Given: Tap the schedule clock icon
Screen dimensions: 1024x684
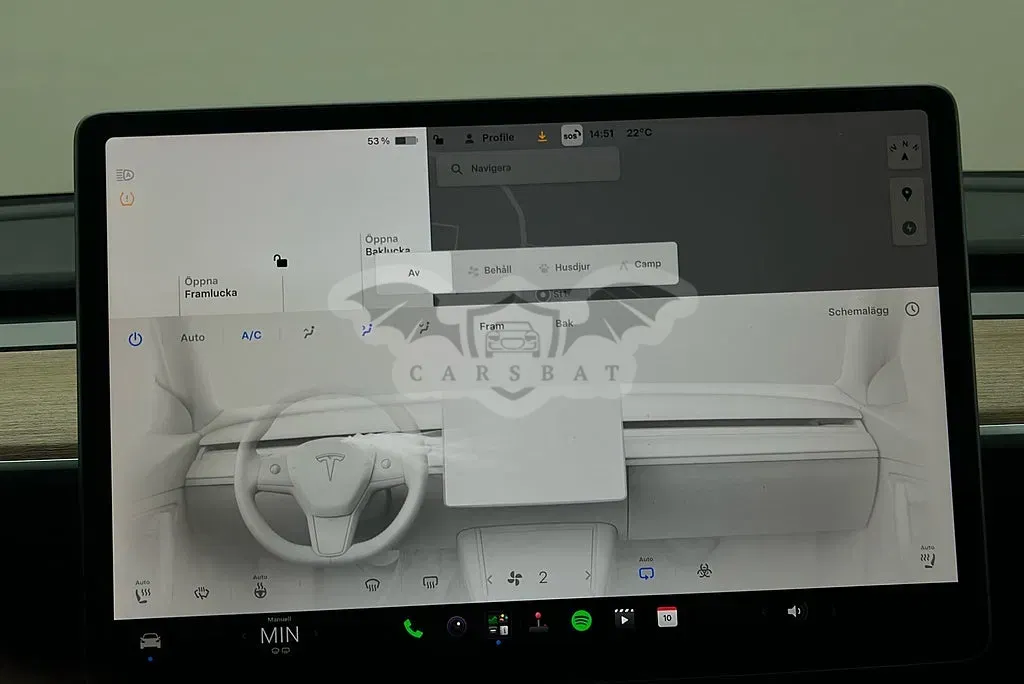Looking at the screenshot, I should 912,309.
